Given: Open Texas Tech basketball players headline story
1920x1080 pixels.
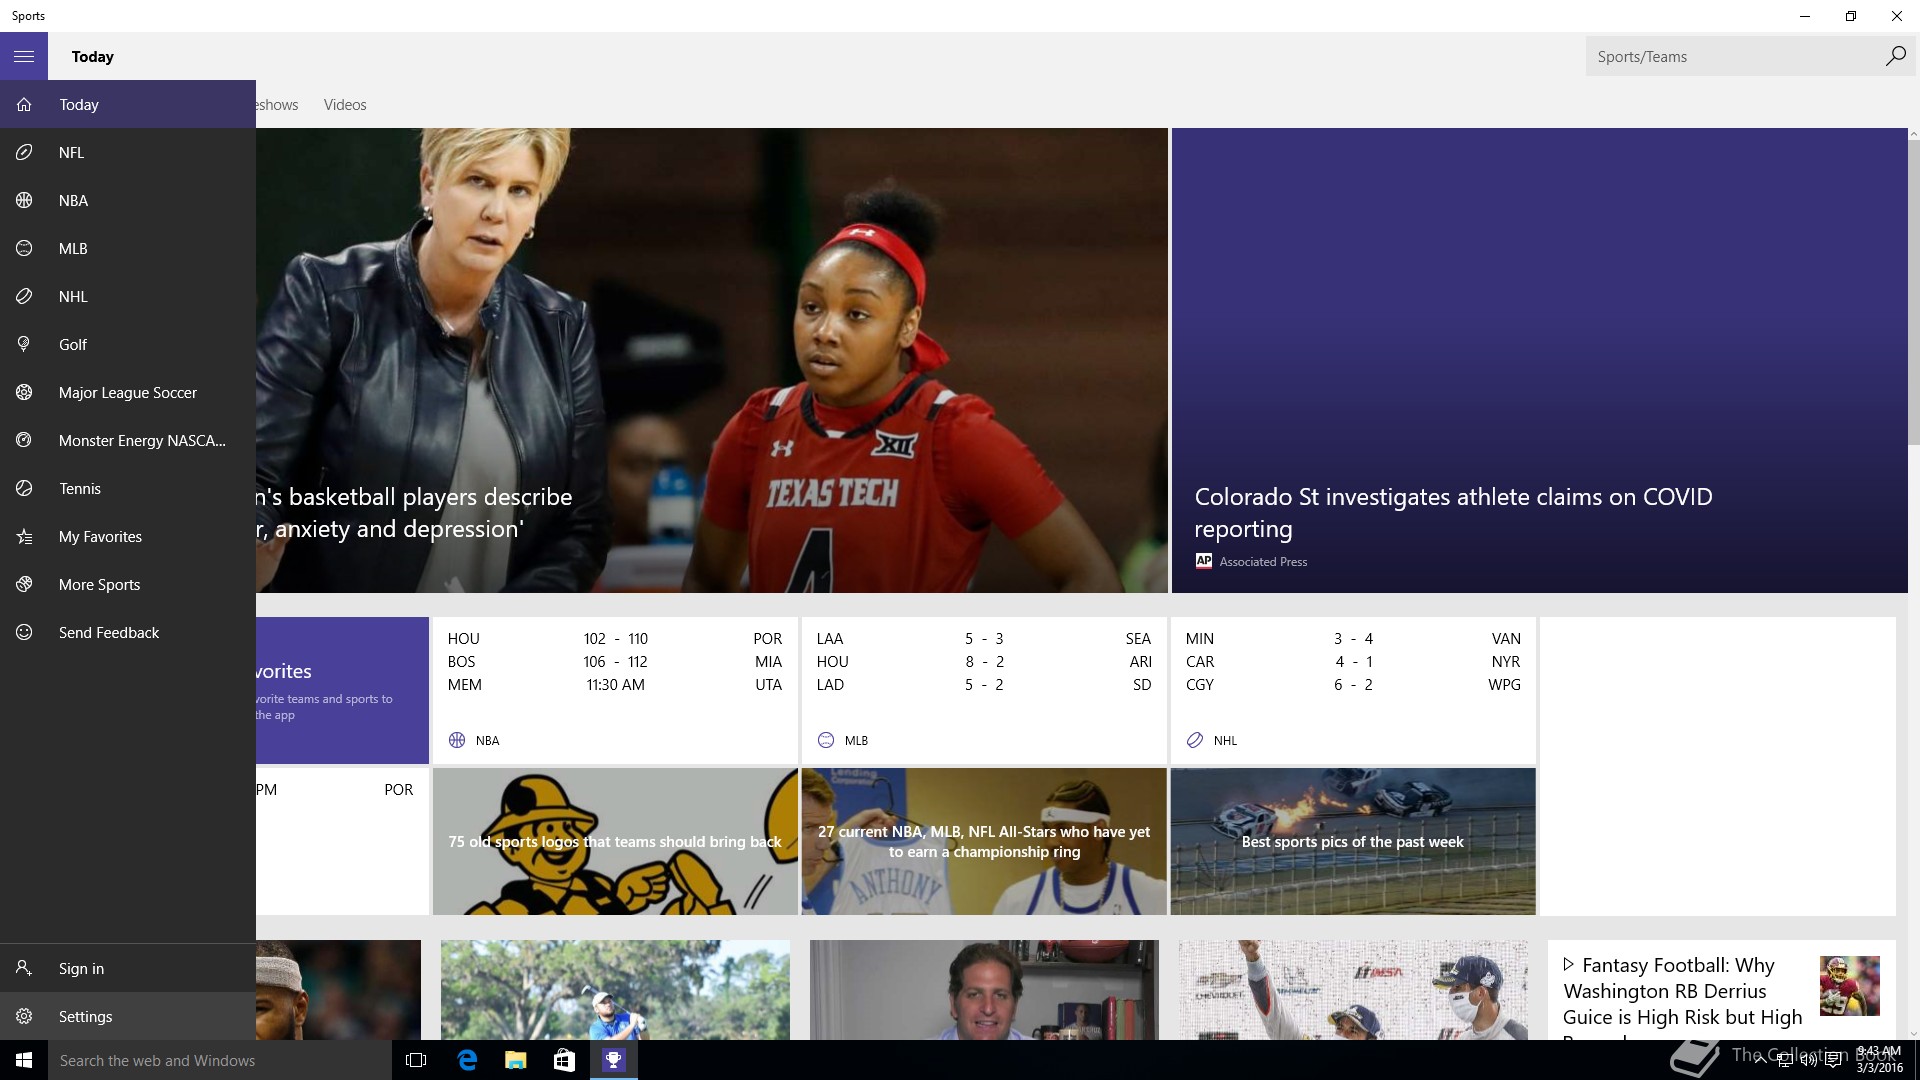Looking at the screenshot, I should click(712, 360).
